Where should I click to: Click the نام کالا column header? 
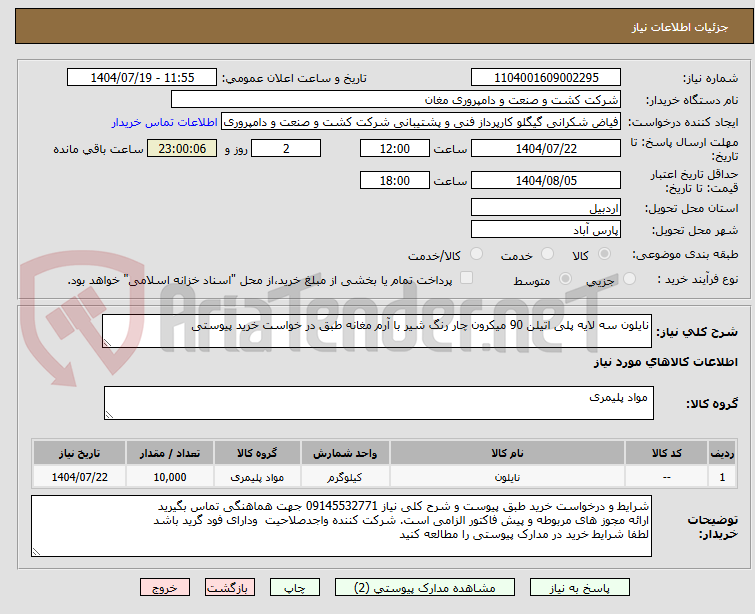(508, 453)
